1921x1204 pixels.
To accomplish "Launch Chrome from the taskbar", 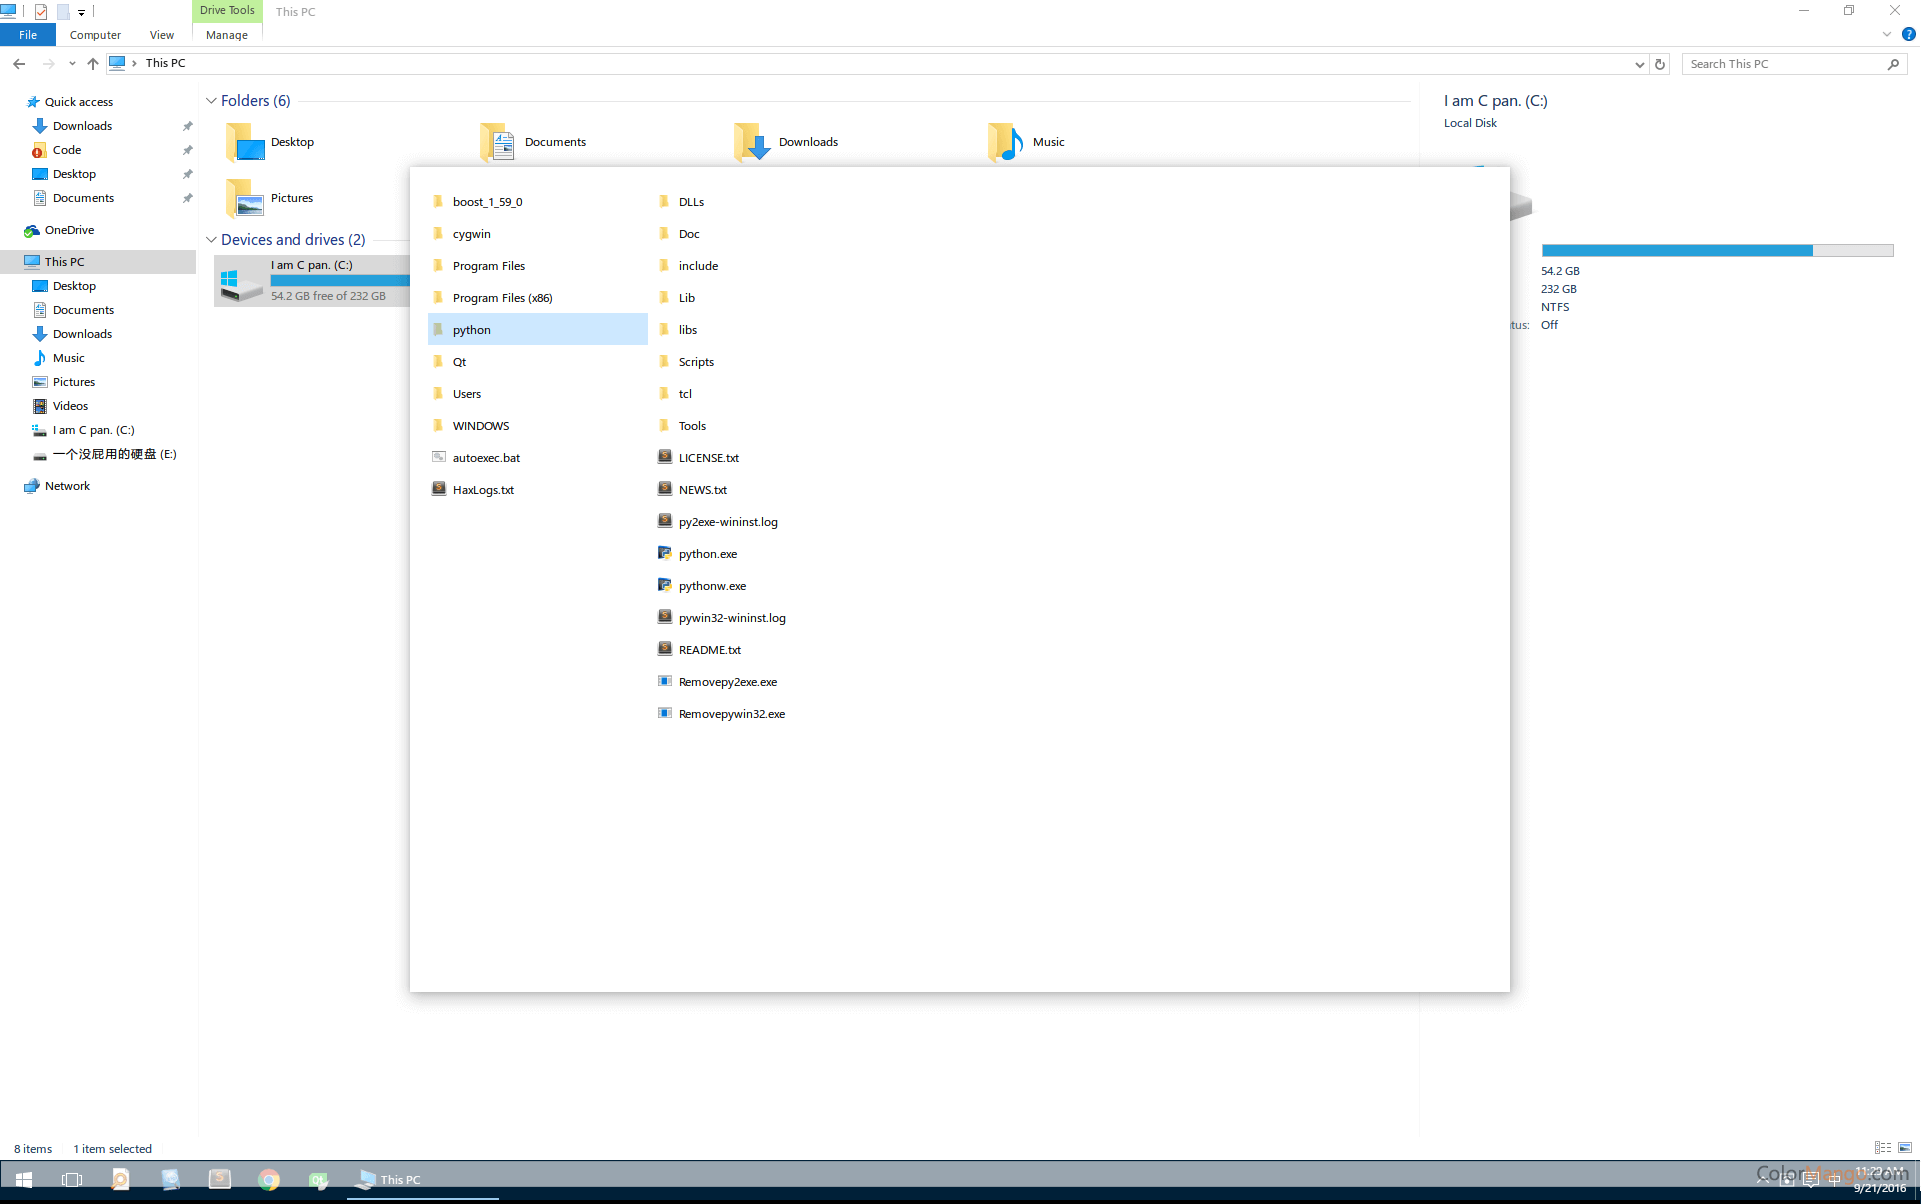I will click(x=269, y=1180).
